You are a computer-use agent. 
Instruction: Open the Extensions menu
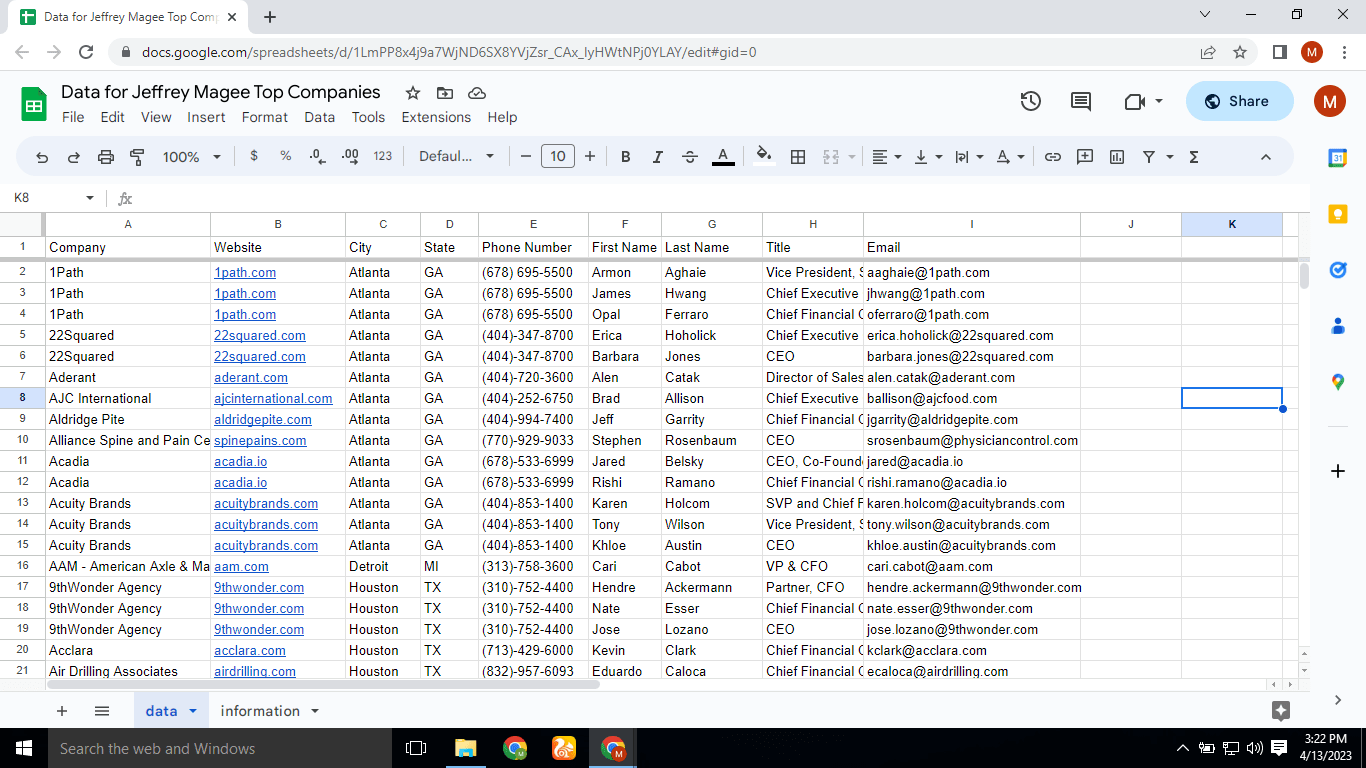(436, 117)
